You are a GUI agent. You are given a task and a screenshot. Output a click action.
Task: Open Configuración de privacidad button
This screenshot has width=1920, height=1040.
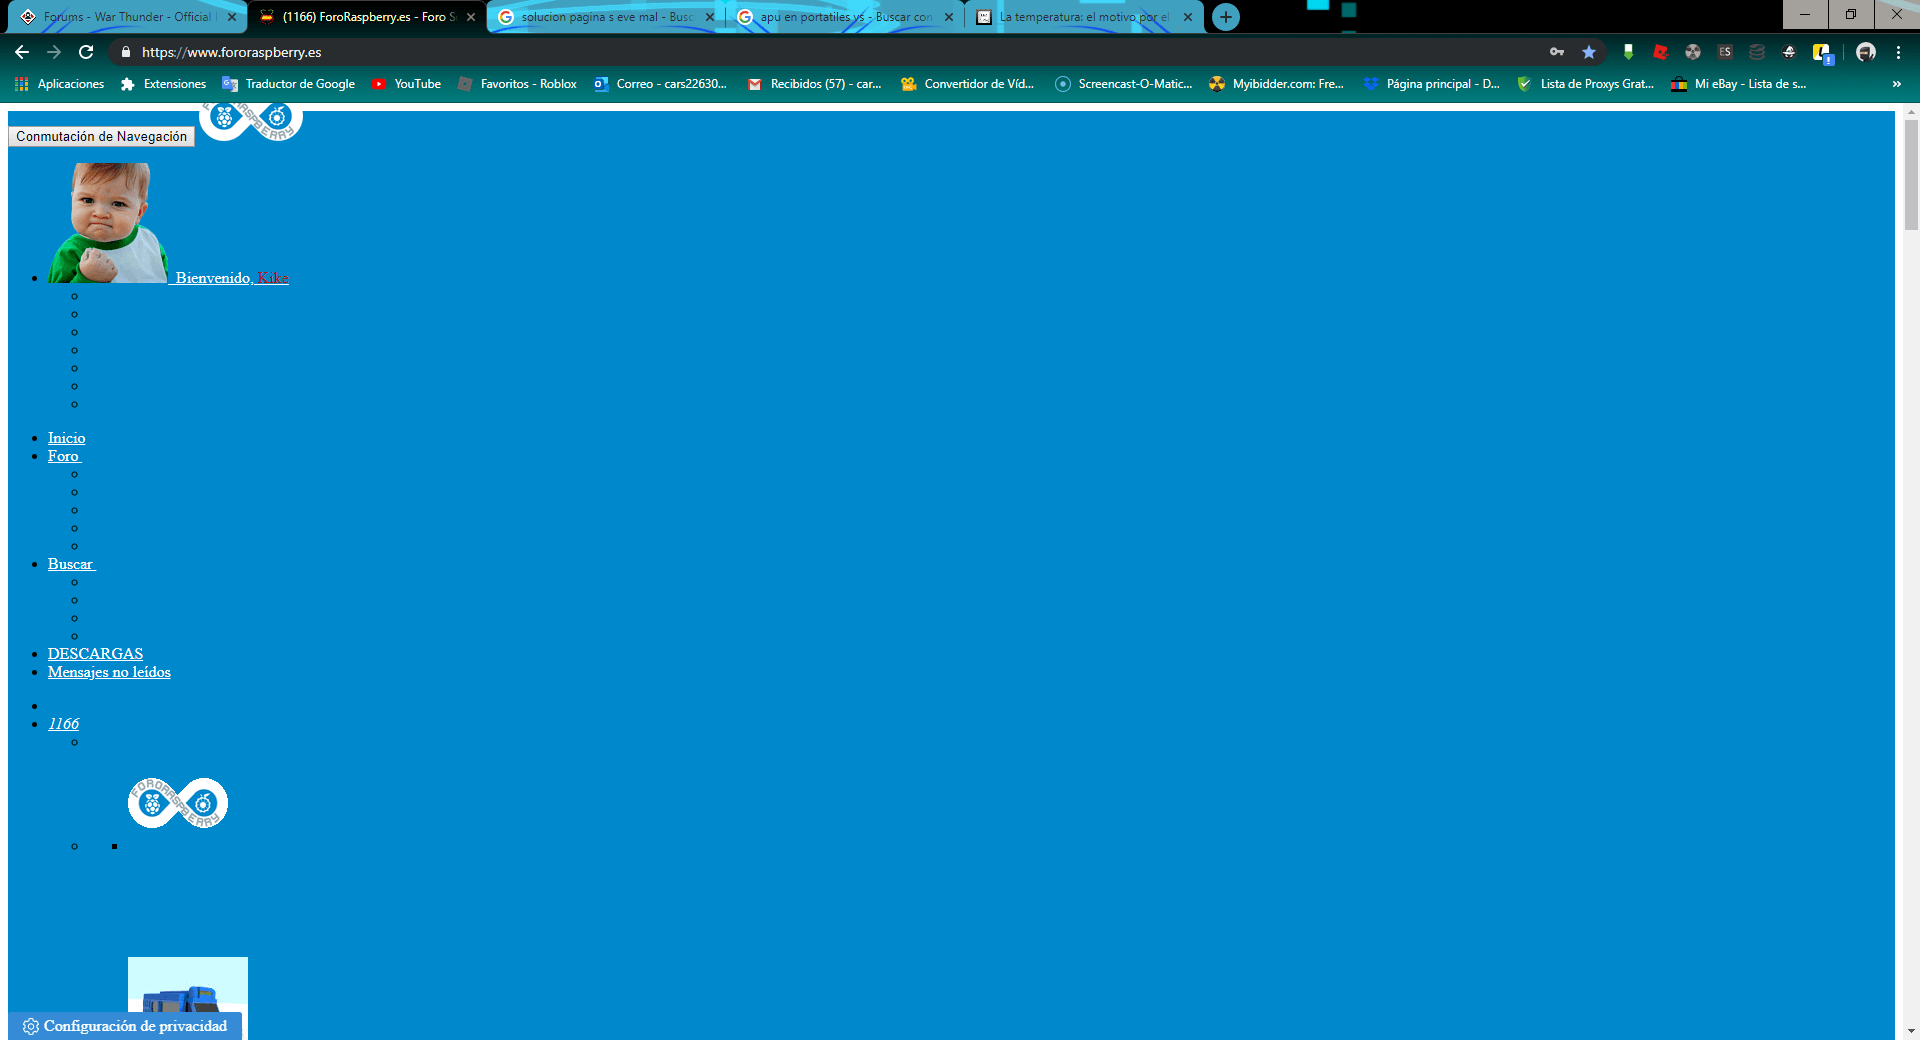126,1026
